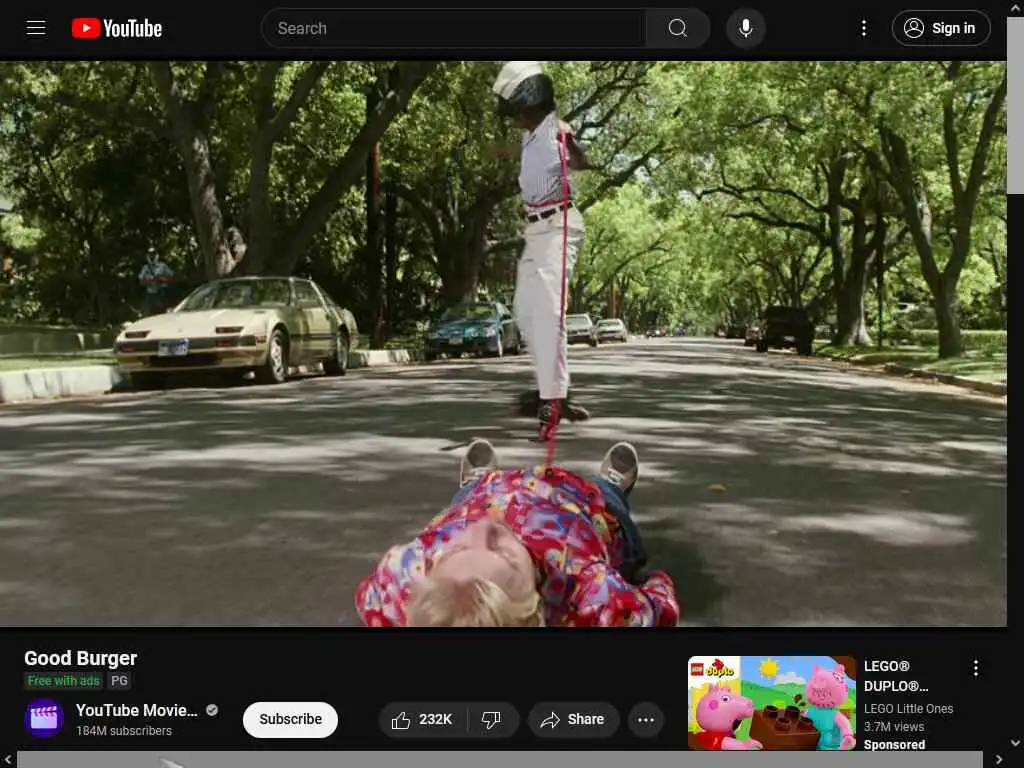Open the YouTube Movie... channel name link
The width and height of the screenshot is (1024, 768).
point(136,710)
